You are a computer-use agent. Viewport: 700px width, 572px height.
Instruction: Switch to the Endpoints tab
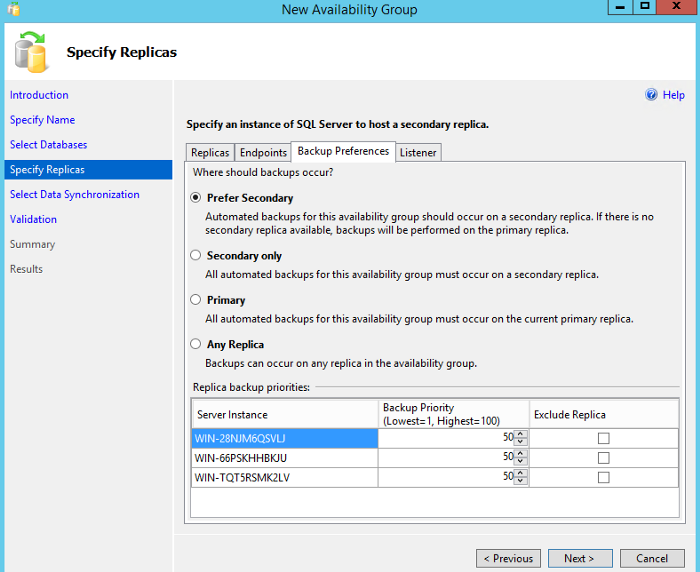click(x=263, y=153)
